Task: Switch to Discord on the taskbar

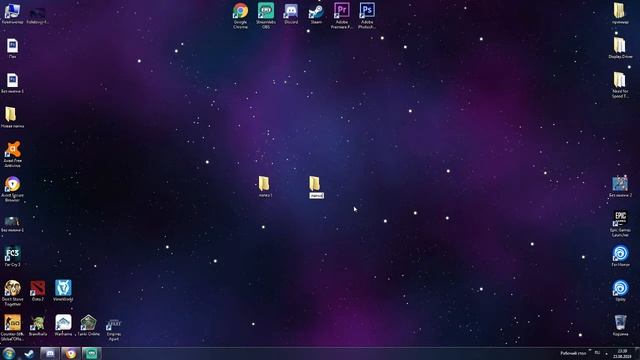Action: pos(50,353)
